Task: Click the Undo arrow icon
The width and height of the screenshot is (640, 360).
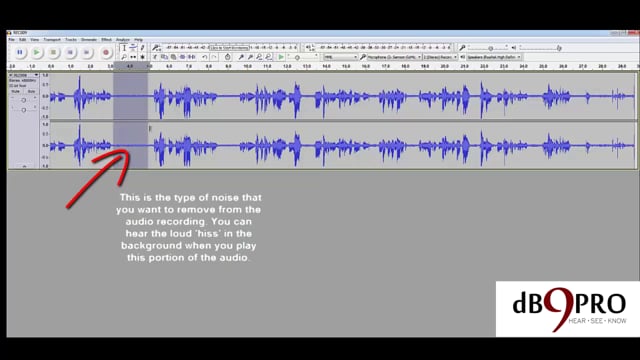Action: [x=204, y=57]
